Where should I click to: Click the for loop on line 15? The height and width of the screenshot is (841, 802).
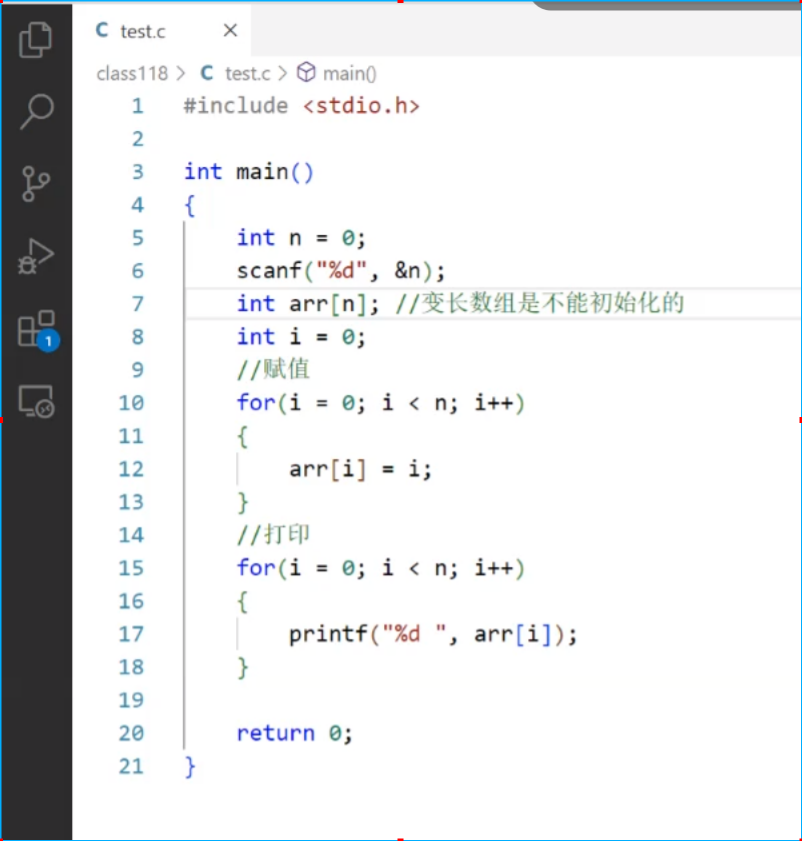pyautogui.click(x=380, y=568)
